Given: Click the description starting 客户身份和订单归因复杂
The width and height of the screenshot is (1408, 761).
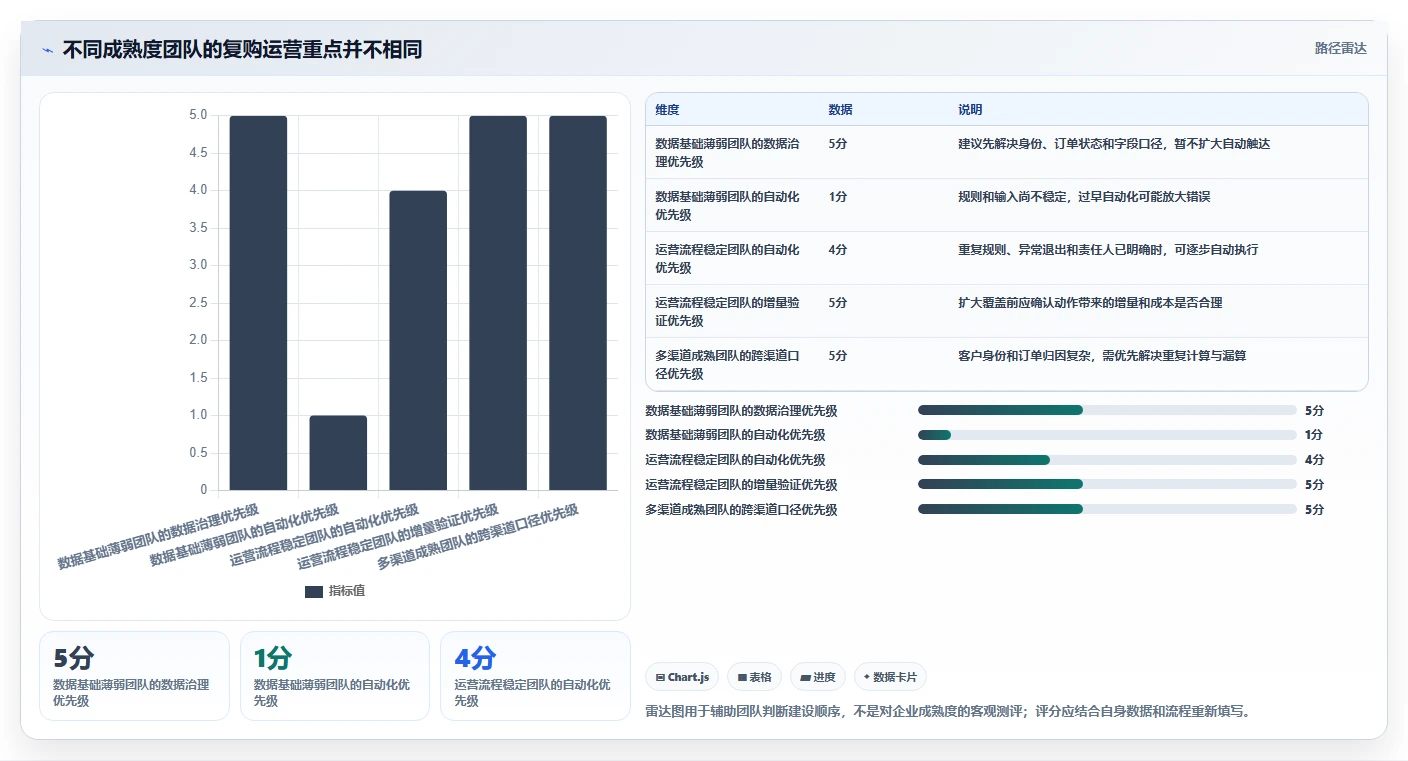Looking at the screenshot, I should point(1102,356).
